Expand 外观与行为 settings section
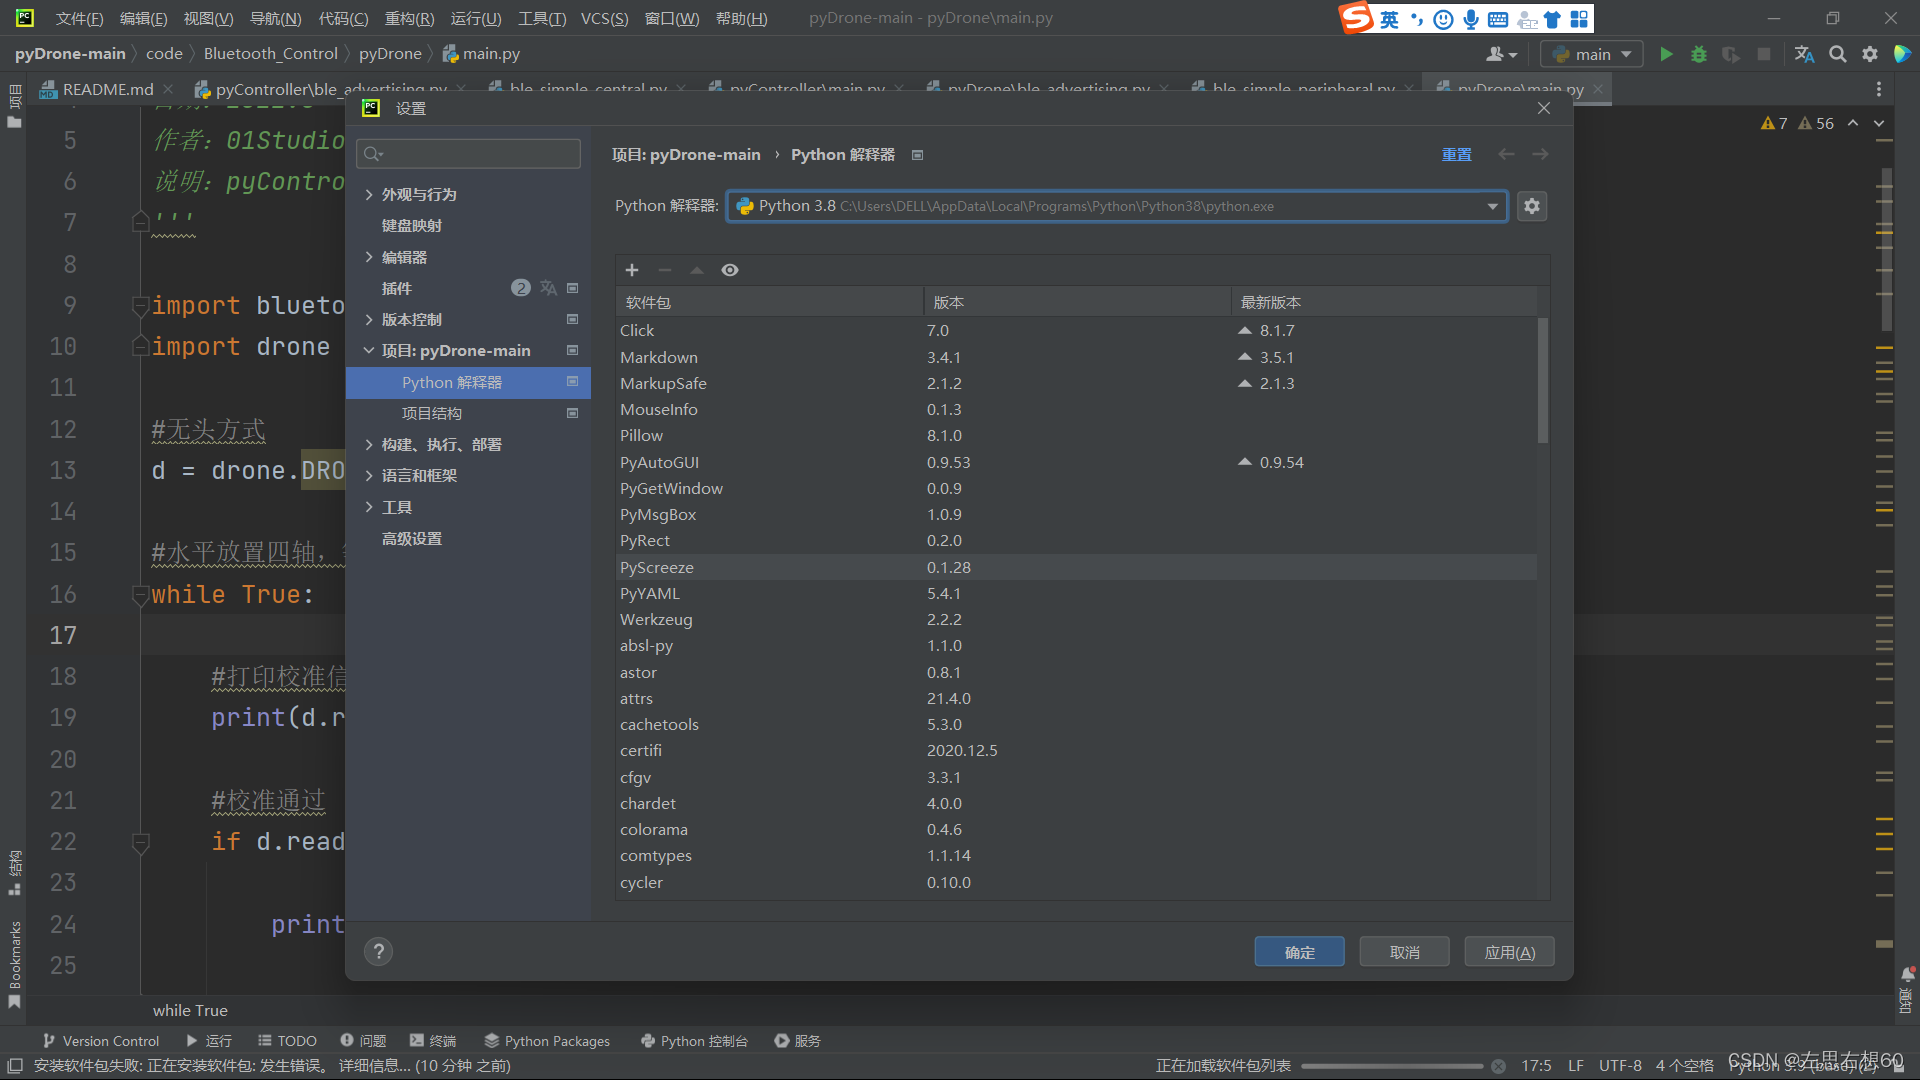This screenshot has height=1080, width=1920. tap(369, 194)
